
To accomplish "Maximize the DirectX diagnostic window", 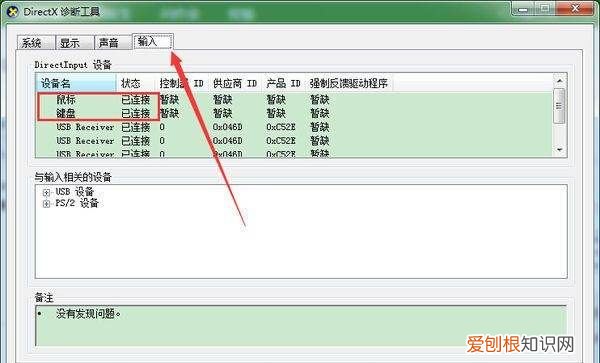I will [545, 9].
